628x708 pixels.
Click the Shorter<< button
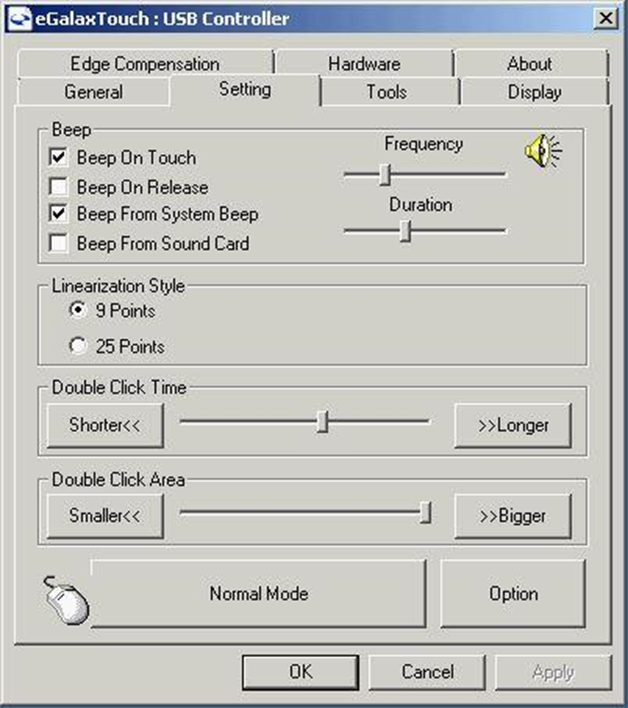click(x=105, y=425)
